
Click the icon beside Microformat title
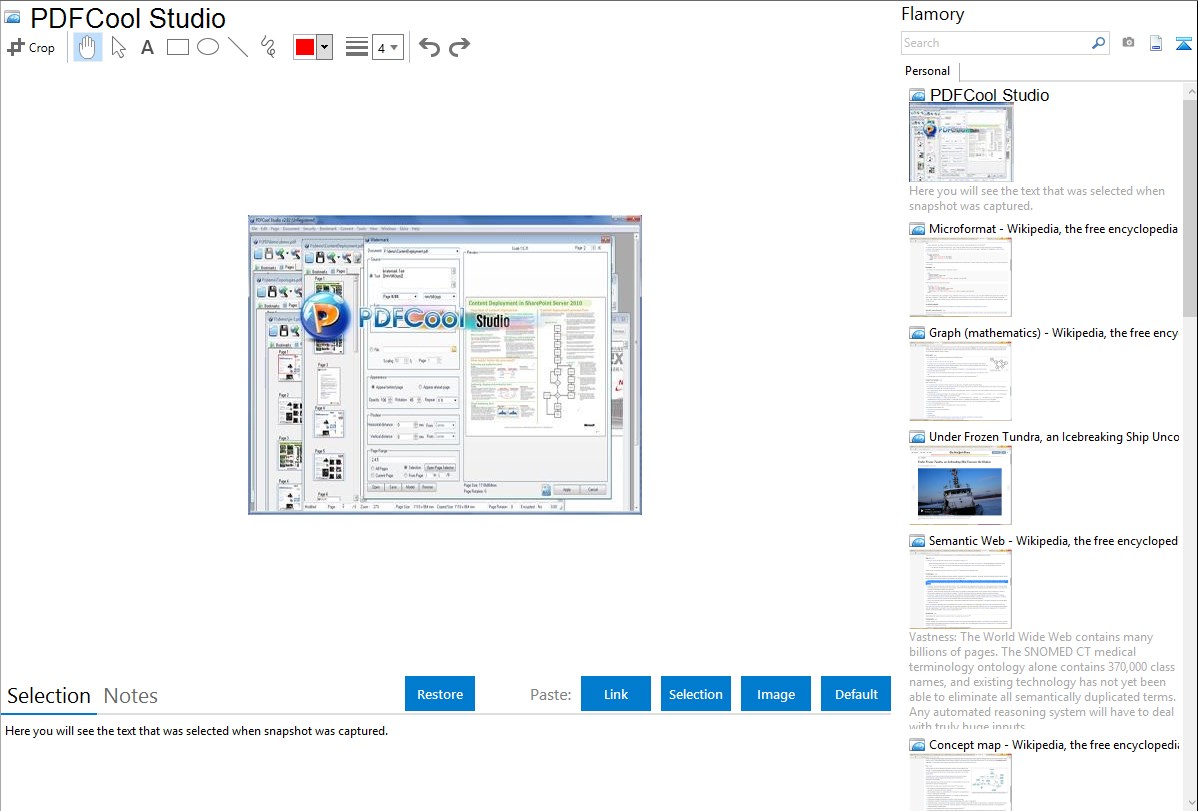pos(918,229)
